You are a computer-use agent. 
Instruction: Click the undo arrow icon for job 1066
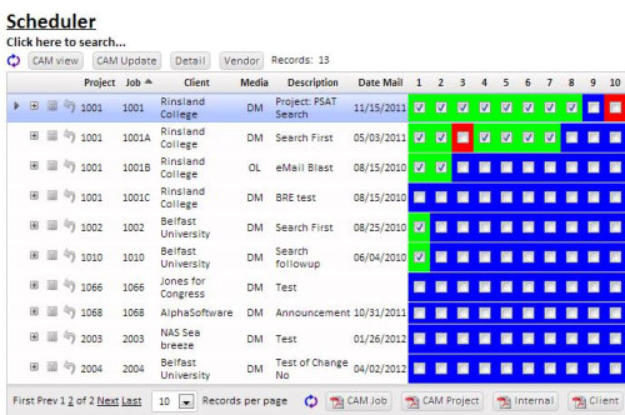coord(69,287)
